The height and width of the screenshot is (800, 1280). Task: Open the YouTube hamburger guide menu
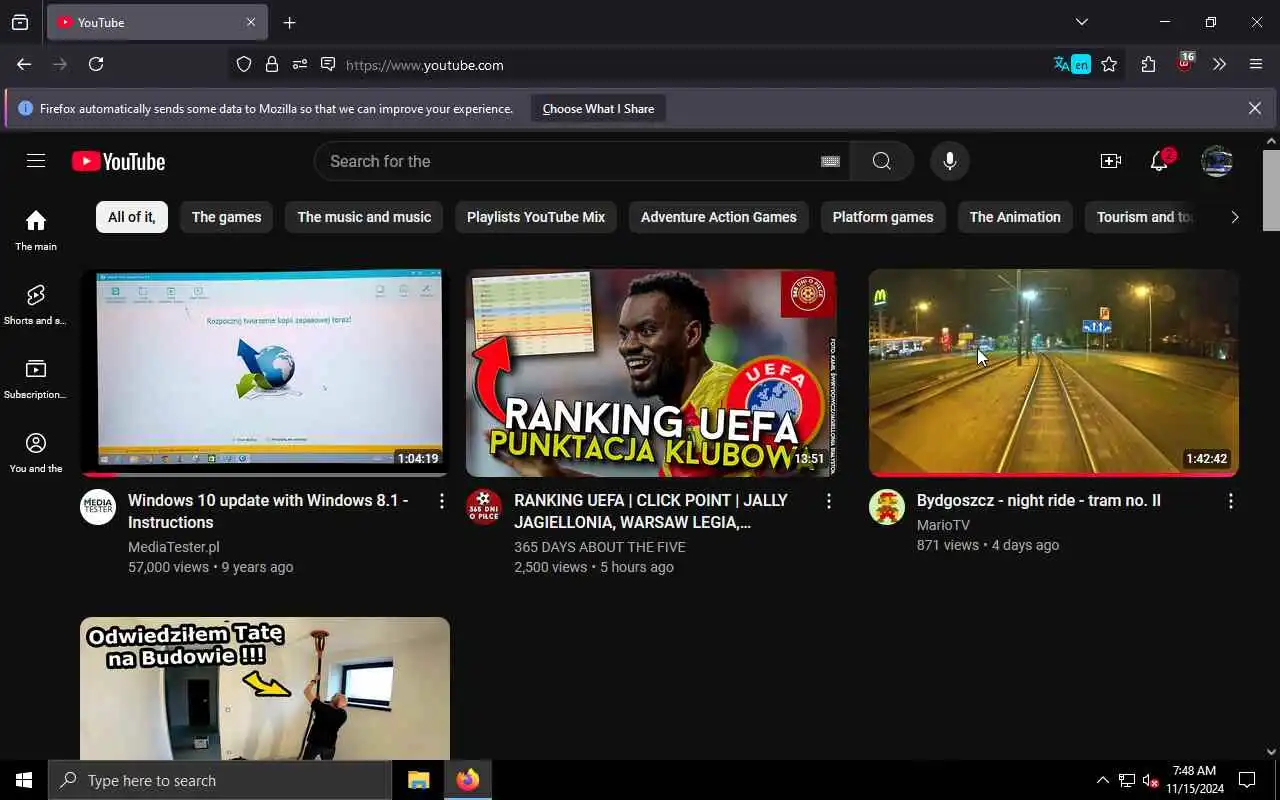click(x=36, y=161)
